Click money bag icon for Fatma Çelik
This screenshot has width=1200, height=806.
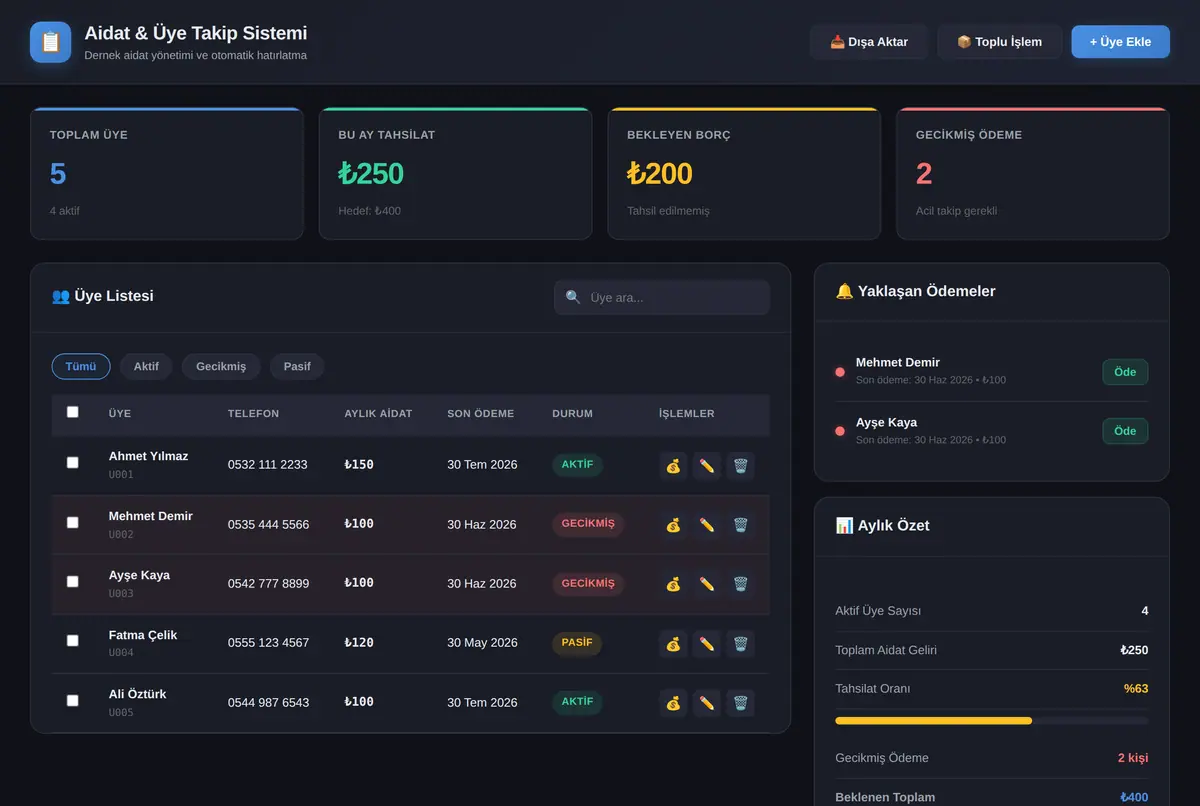pyautogui.click(x=673, y=644)
